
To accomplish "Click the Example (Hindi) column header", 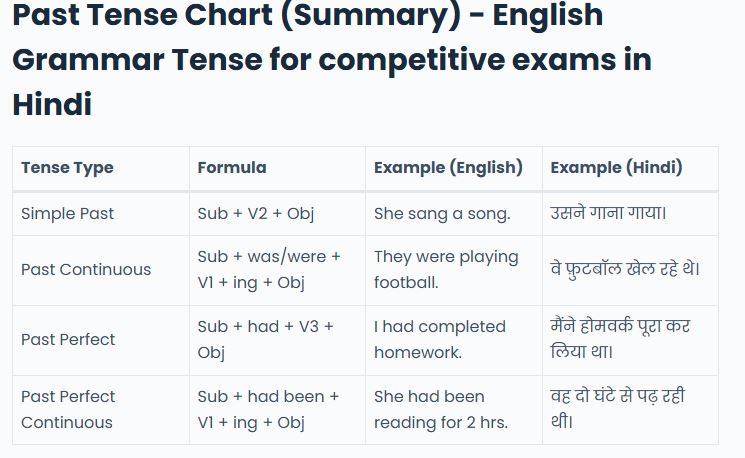I will (616, 167).
